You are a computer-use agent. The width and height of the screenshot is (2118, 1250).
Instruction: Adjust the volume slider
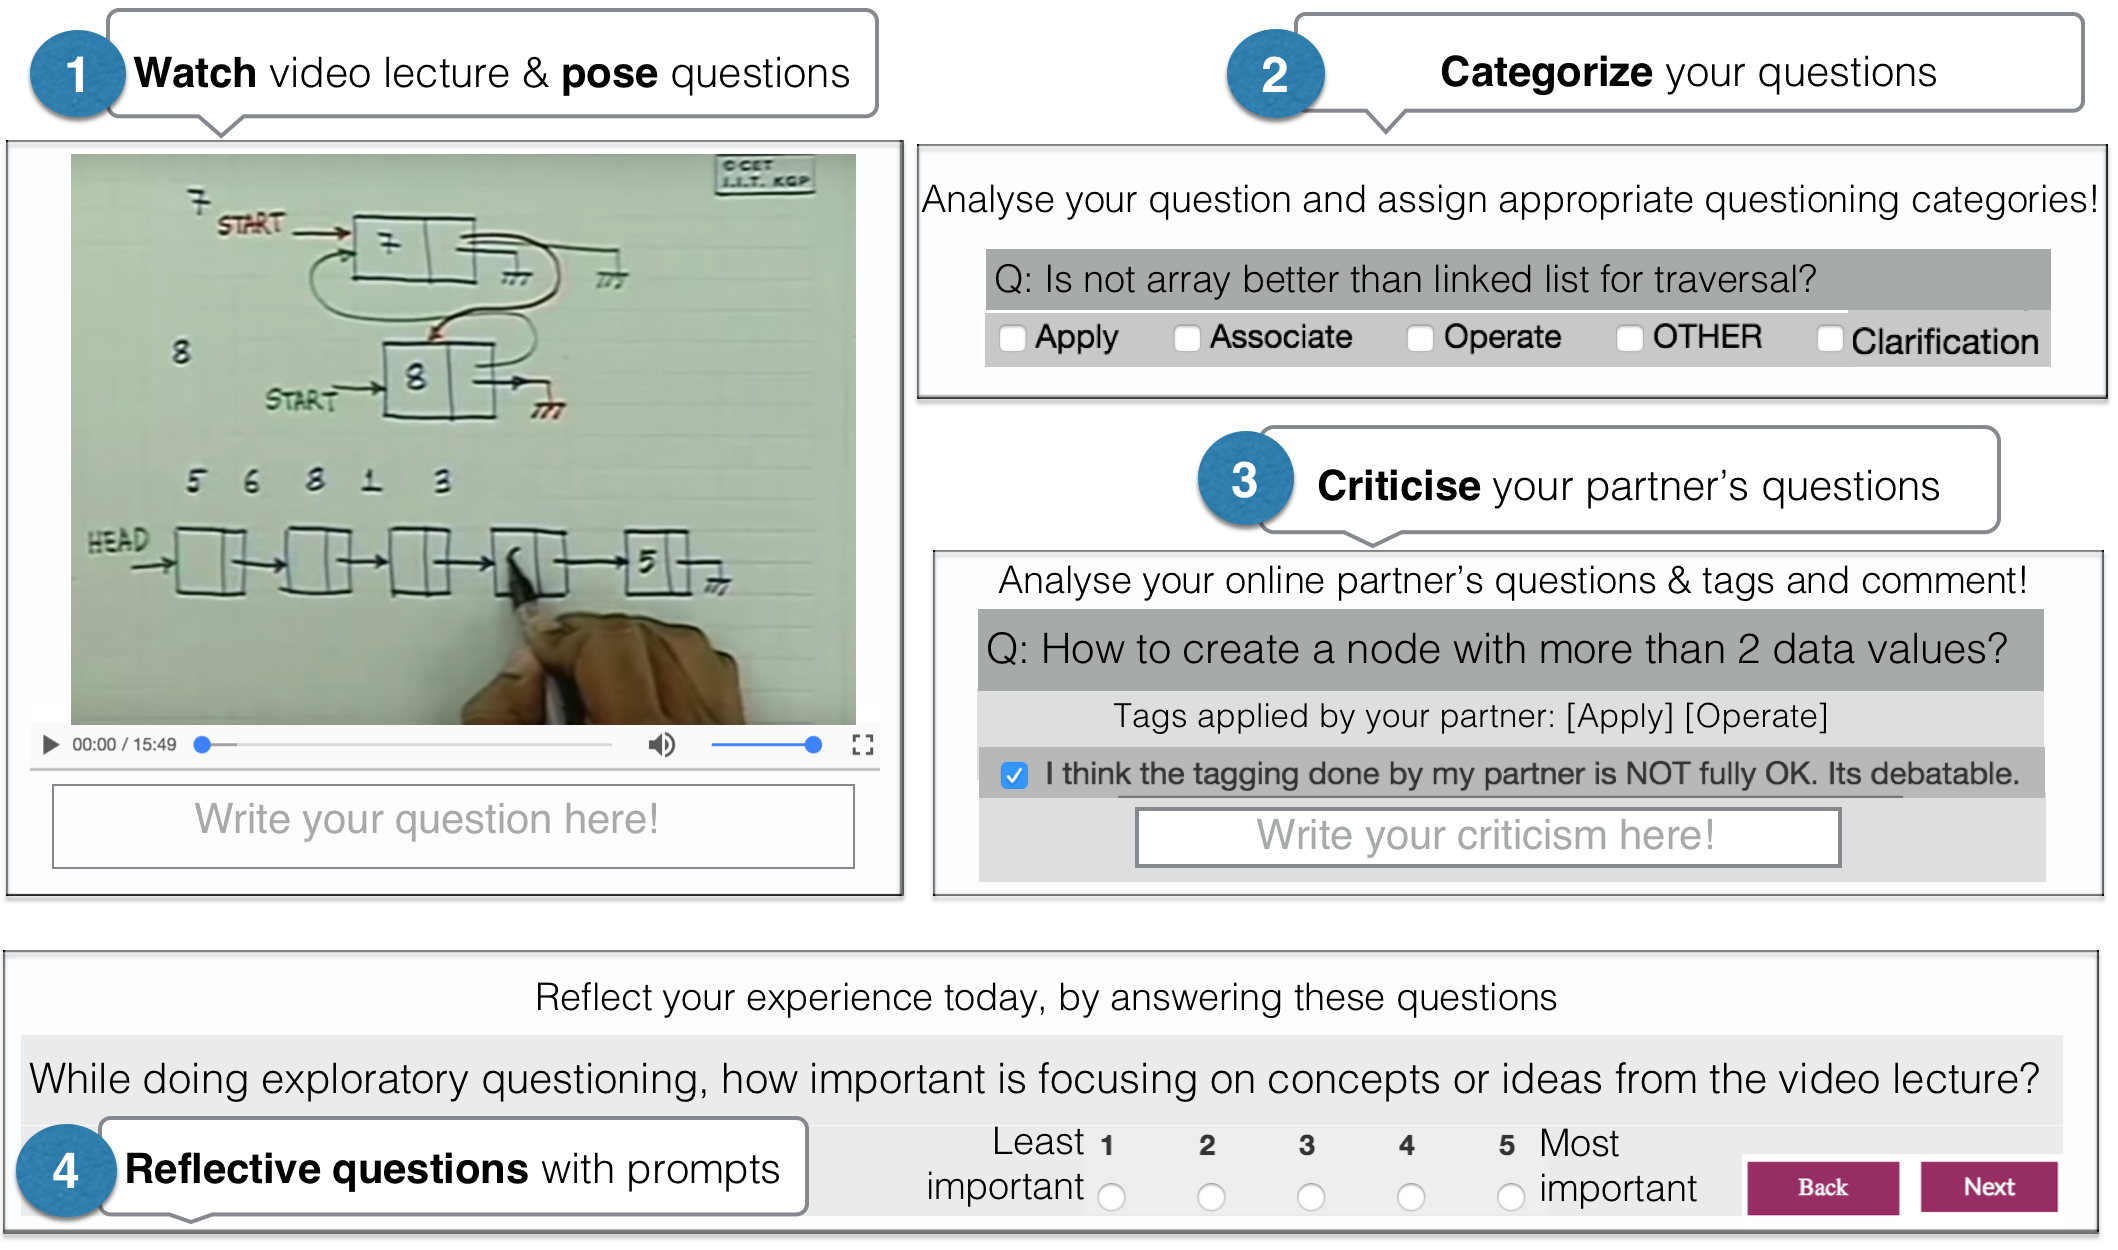(766, 744)
